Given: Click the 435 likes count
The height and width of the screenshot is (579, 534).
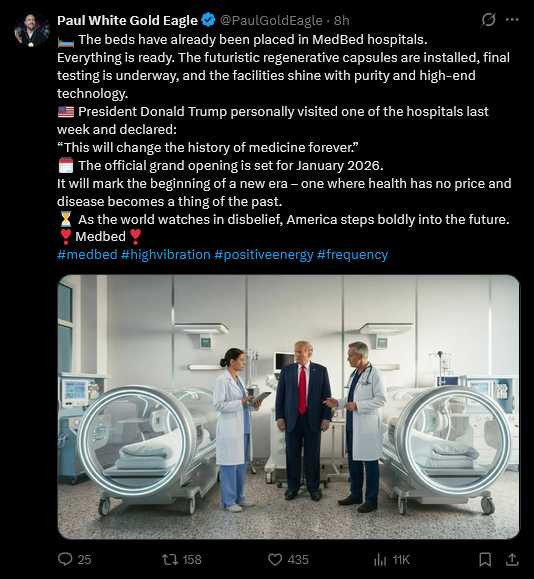Looking at the screenshot, I should tap(298, 560).
